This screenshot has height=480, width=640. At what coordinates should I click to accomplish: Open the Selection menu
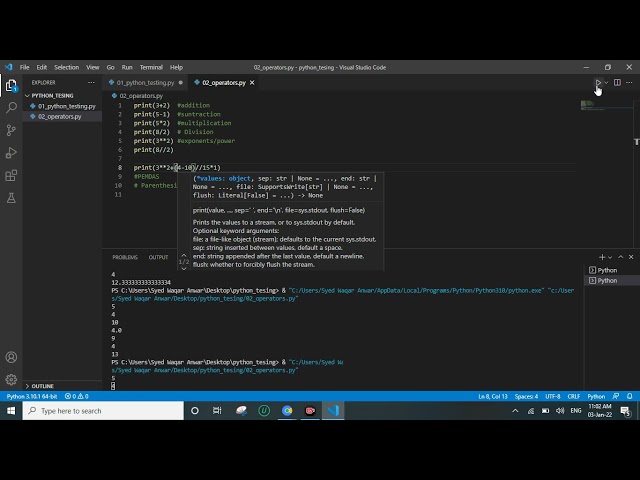(x=67, y=67)
